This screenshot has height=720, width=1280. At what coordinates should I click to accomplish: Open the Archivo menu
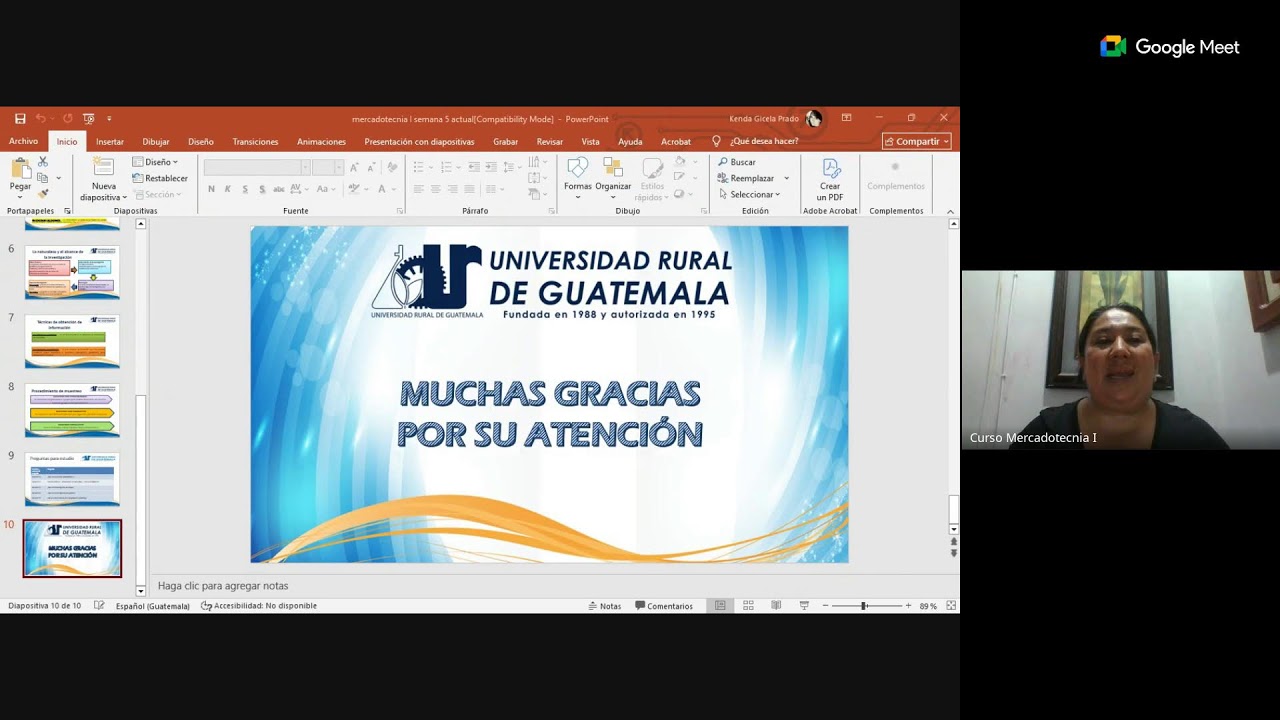pos(23,141)
